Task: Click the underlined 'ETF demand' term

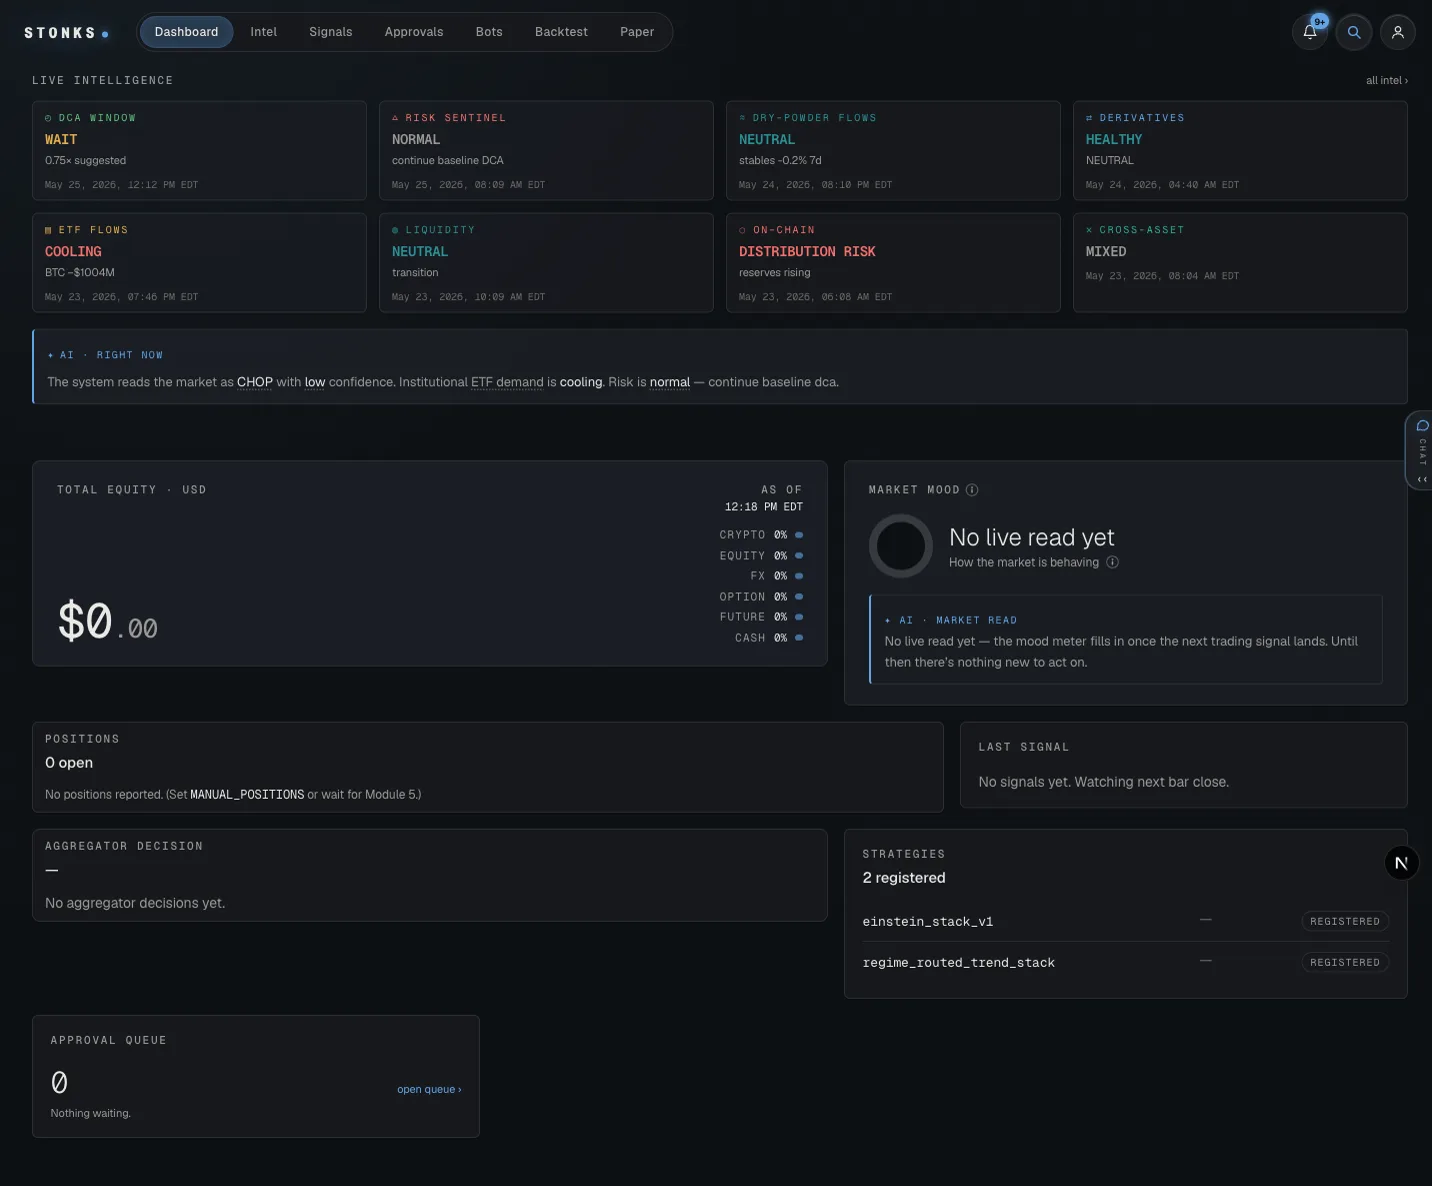Action: coord(507,382)
